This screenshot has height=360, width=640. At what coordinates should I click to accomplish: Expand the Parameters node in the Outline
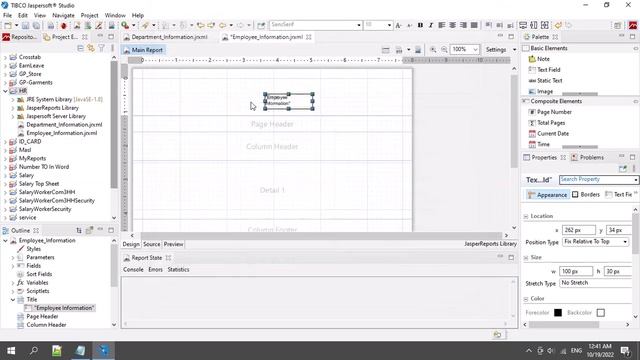13,258
